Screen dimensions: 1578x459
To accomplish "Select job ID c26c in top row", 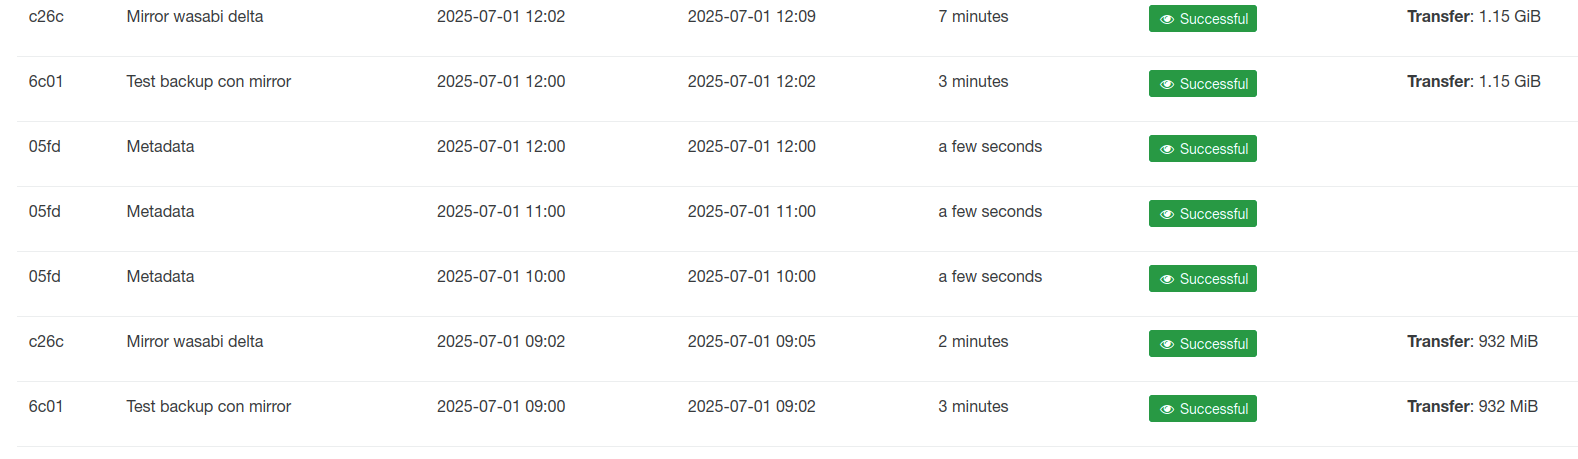I will [46, 17].
